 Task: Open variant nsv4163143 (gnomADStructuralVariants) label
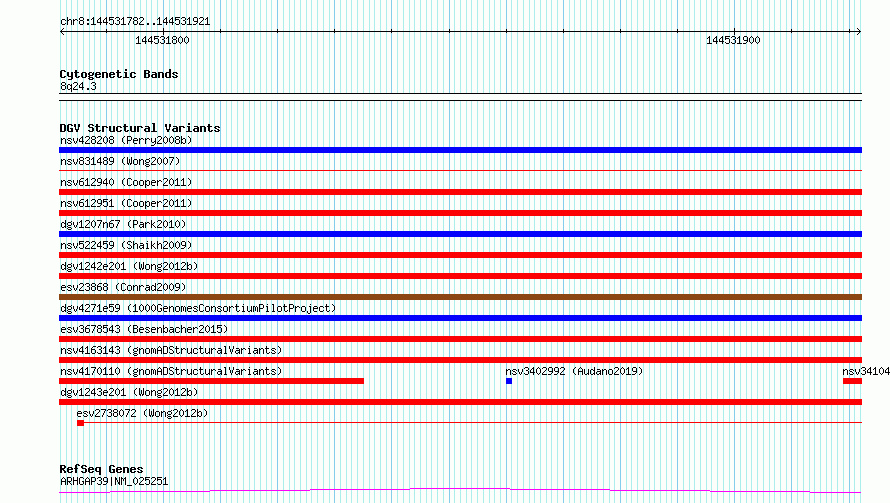tap(171, 350)
